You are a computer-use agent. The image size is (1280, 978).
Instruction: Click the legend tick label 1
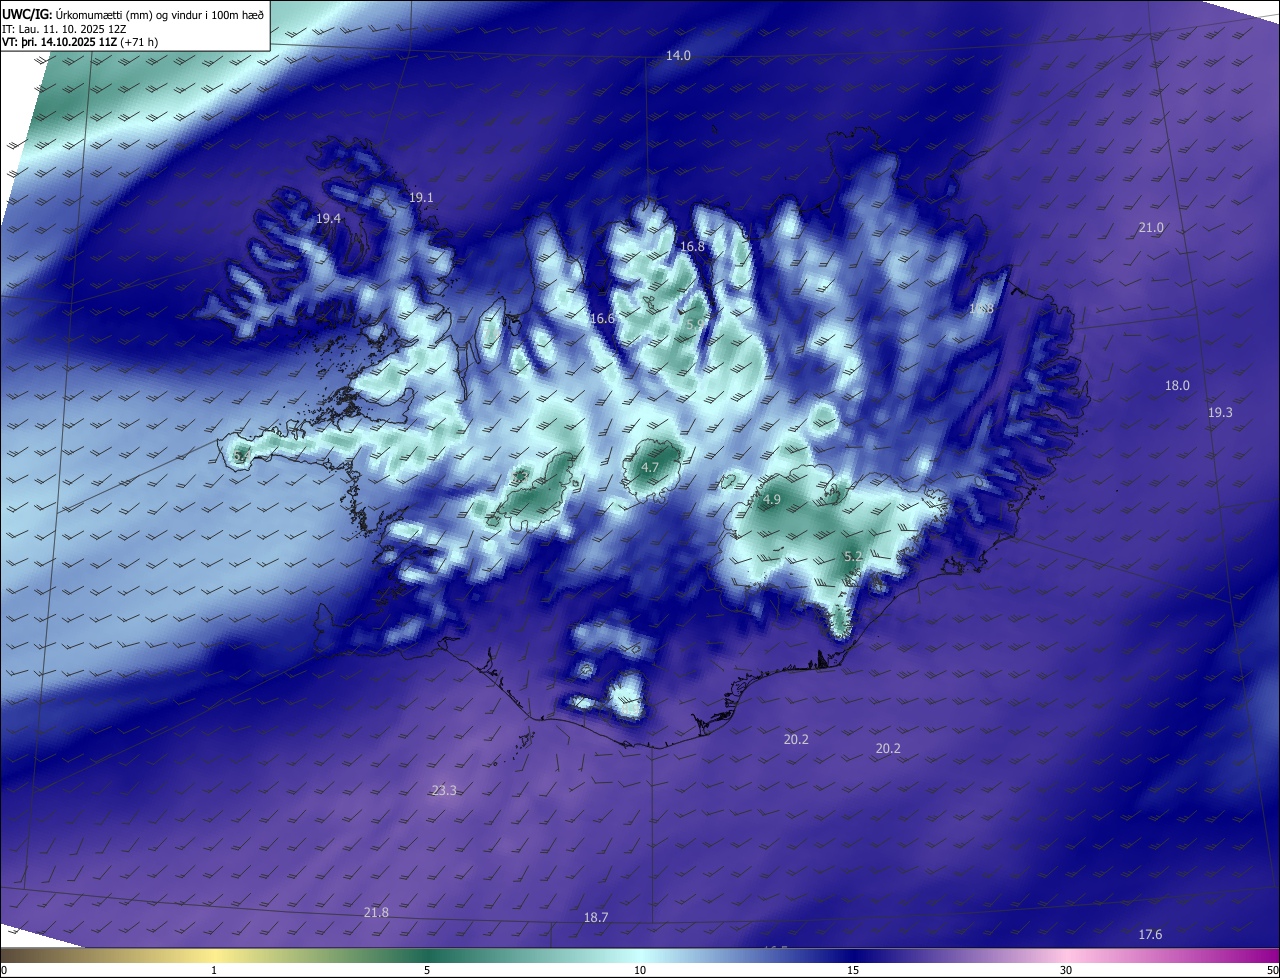click(x=214, y=970)
